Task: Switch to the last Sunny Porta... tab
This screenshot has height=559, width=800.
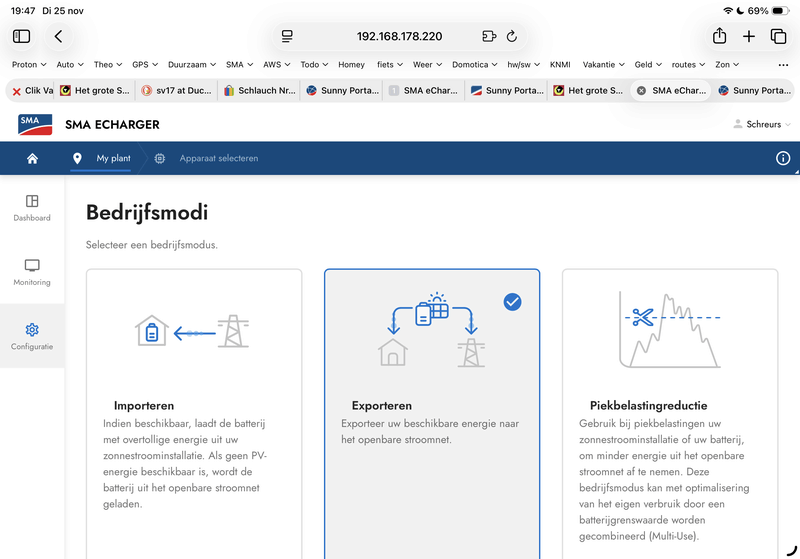Action: tap(755, 91)
